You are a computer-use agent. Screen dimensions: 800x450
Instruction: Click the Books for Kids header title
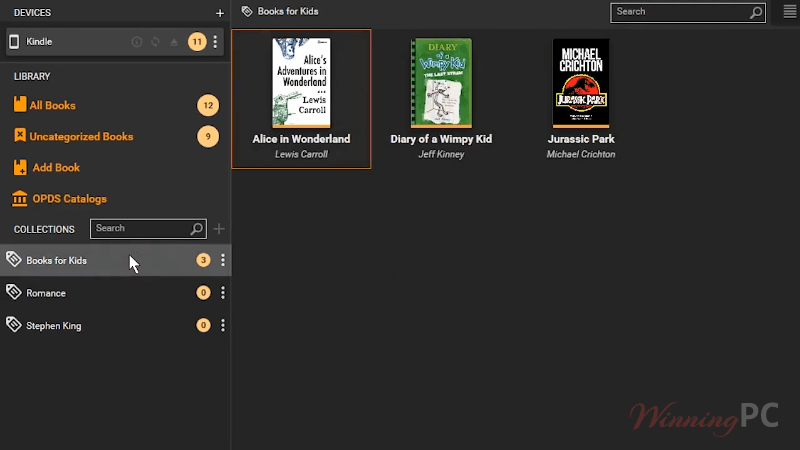288,11
